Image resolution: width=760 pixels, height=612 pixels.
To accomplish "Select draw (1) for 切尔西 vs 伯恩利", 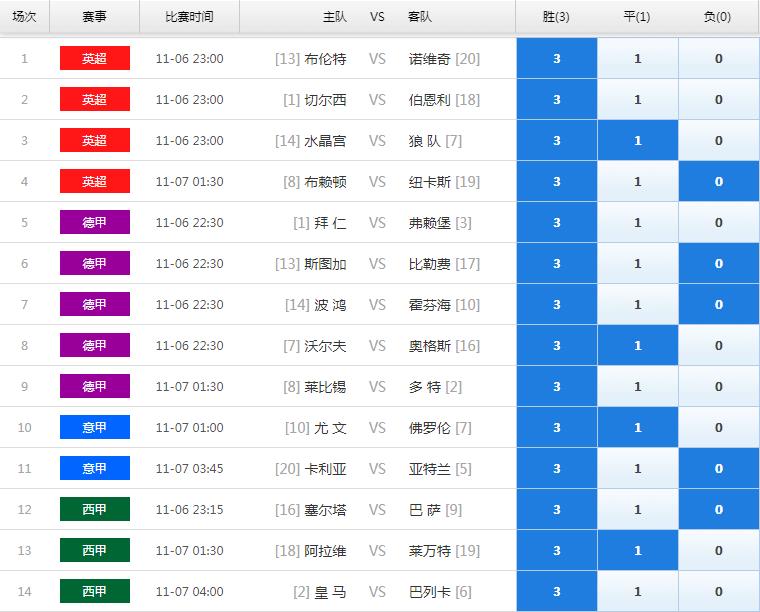I will coord(637,100).
